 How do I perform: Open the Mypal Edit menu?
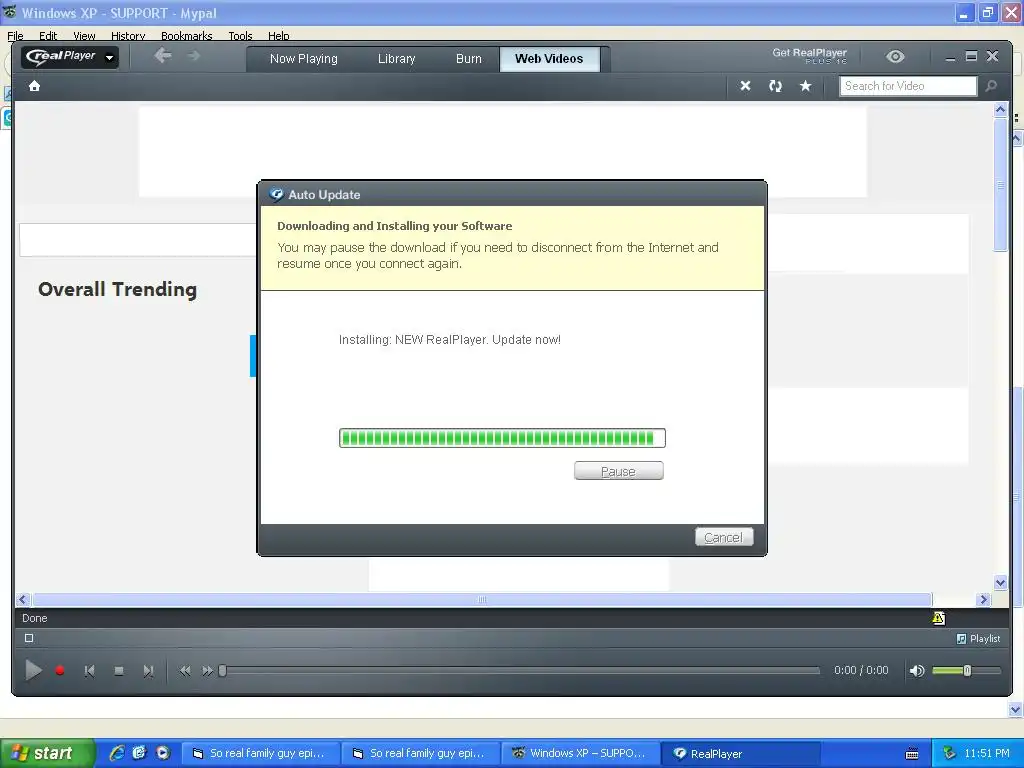coord(48,36)
